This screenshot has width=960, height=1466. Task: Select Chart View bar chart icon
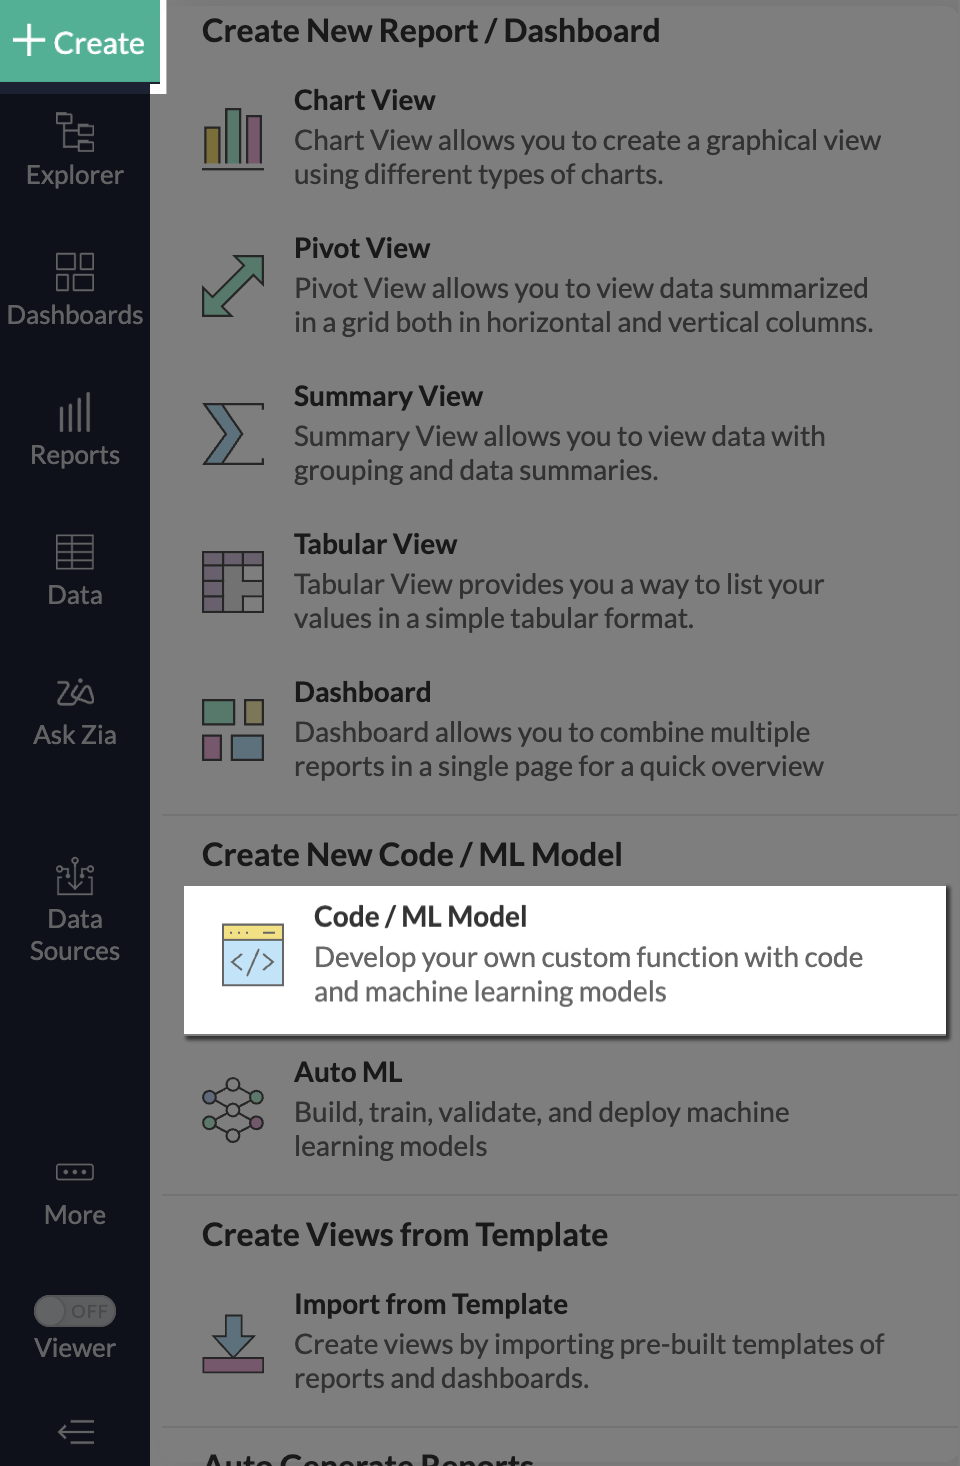(x=233, y=137)
